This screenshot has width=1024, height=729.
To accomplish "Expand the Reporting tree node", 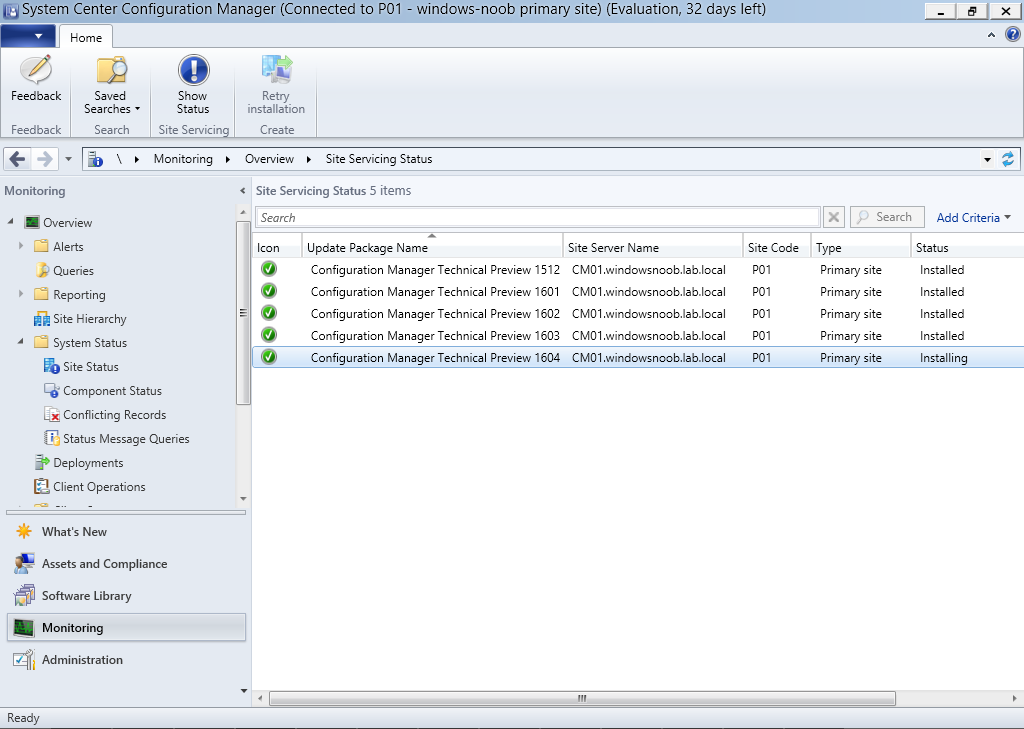I will pyautogui.click(x=21, y=294).
